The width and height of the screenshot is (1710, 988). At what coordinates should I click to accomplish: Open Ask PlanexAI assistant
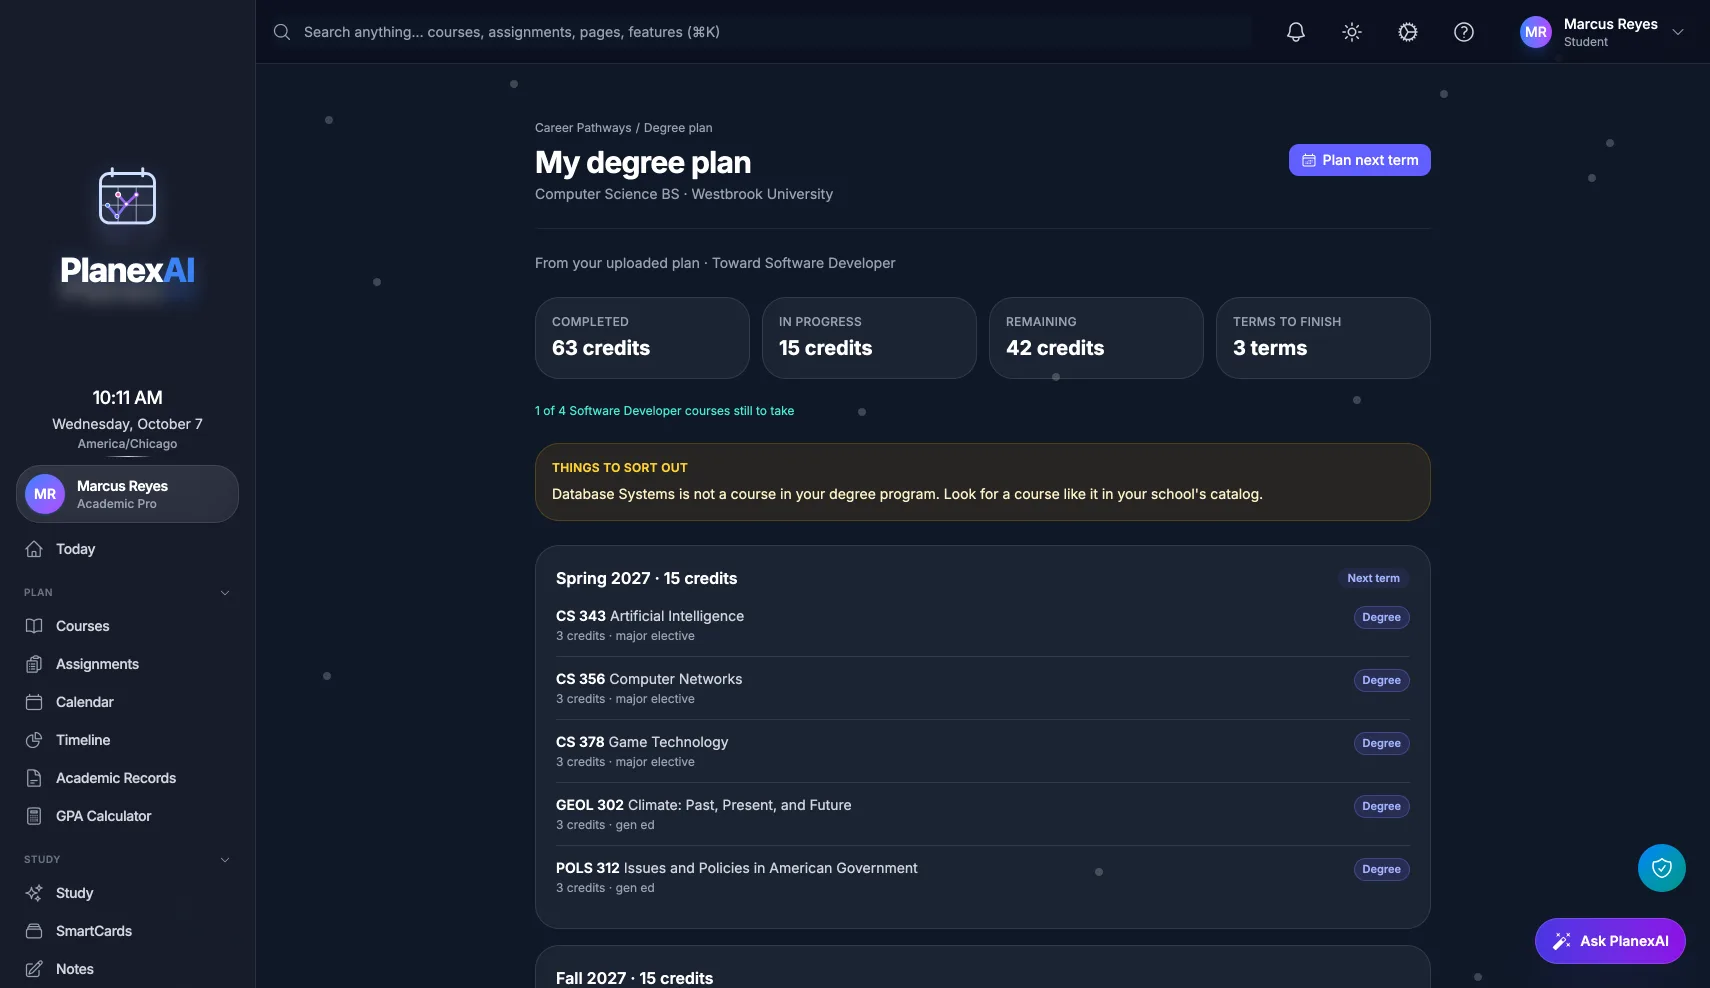(x=1610, y=941)
